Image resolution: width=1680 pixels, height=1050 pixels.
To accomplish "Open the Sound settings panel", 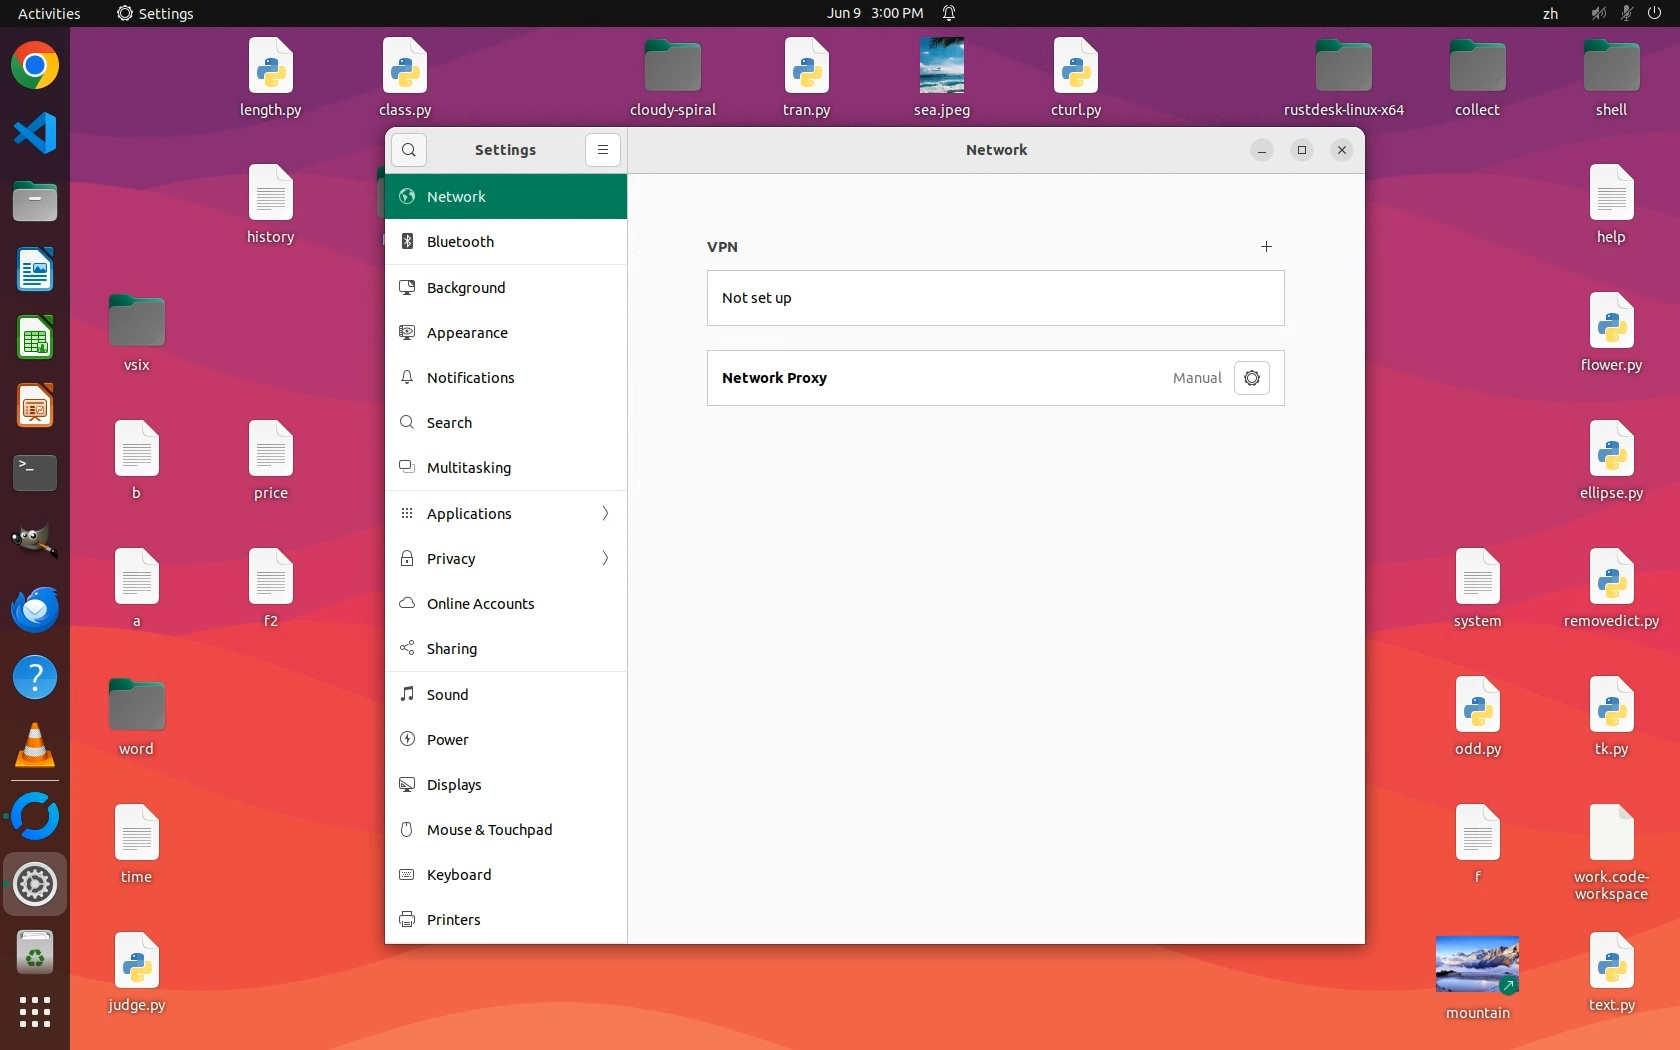I will click(x=505, y=695).
